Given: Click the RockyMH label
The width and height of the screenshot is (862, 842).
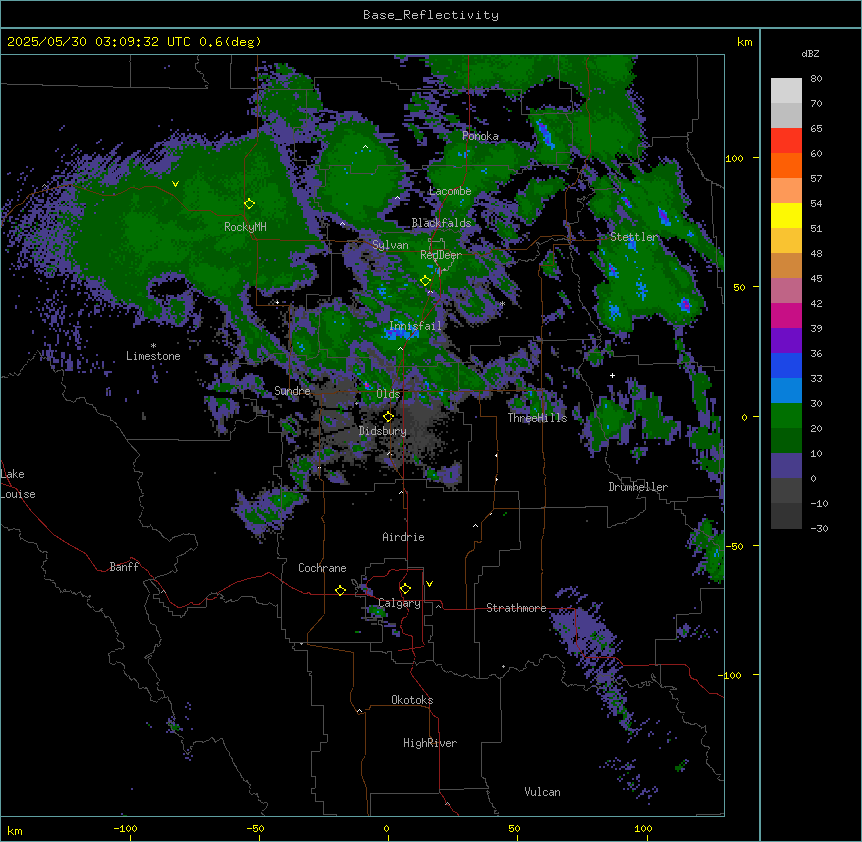Looking at the screenshot, I should pos(245,227).
